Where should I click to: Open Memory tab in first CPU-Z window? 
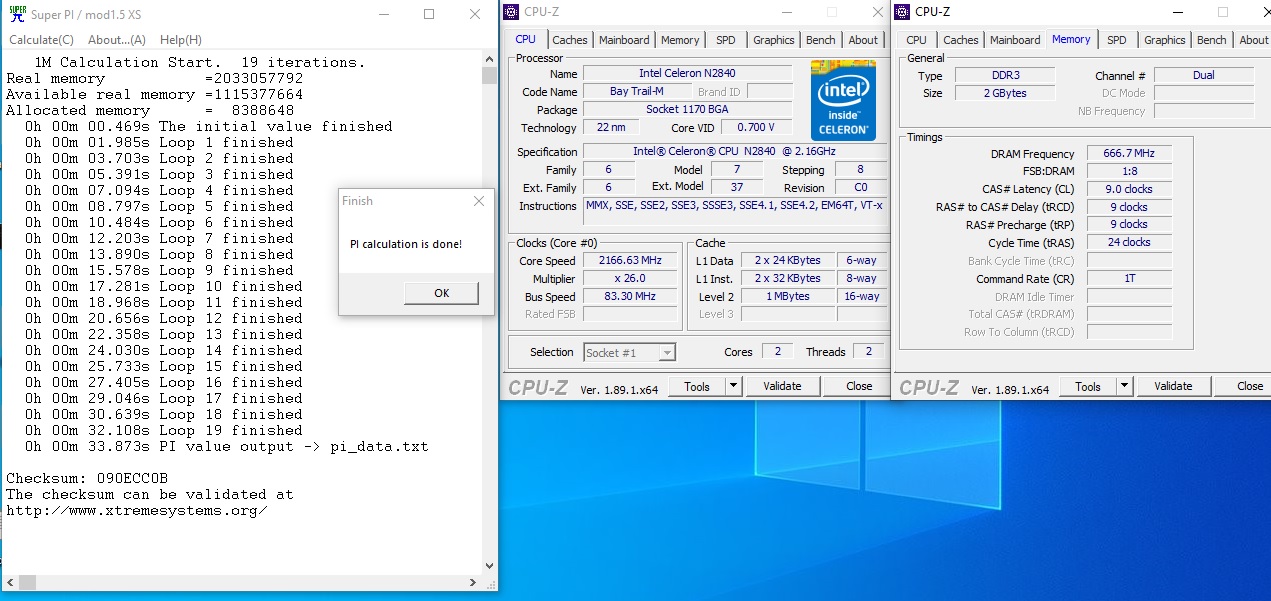[680, 40]
